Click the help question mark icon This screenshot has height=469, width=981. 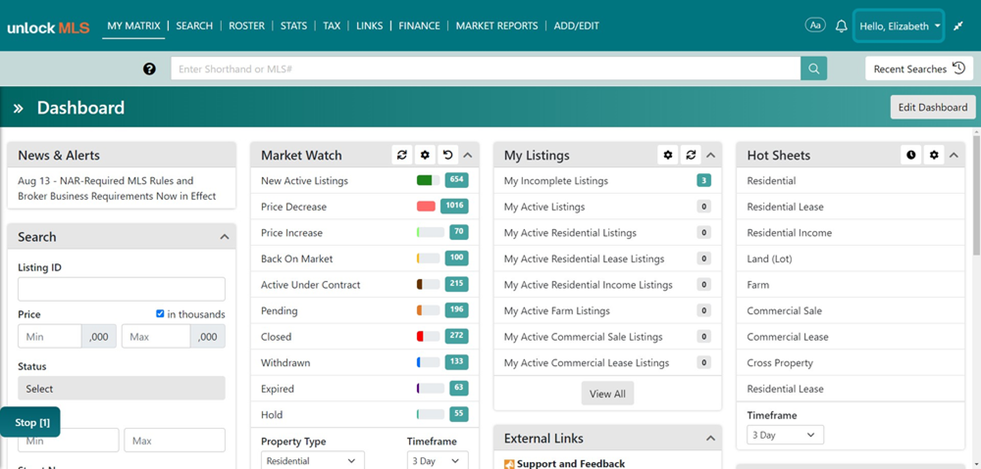149,69
